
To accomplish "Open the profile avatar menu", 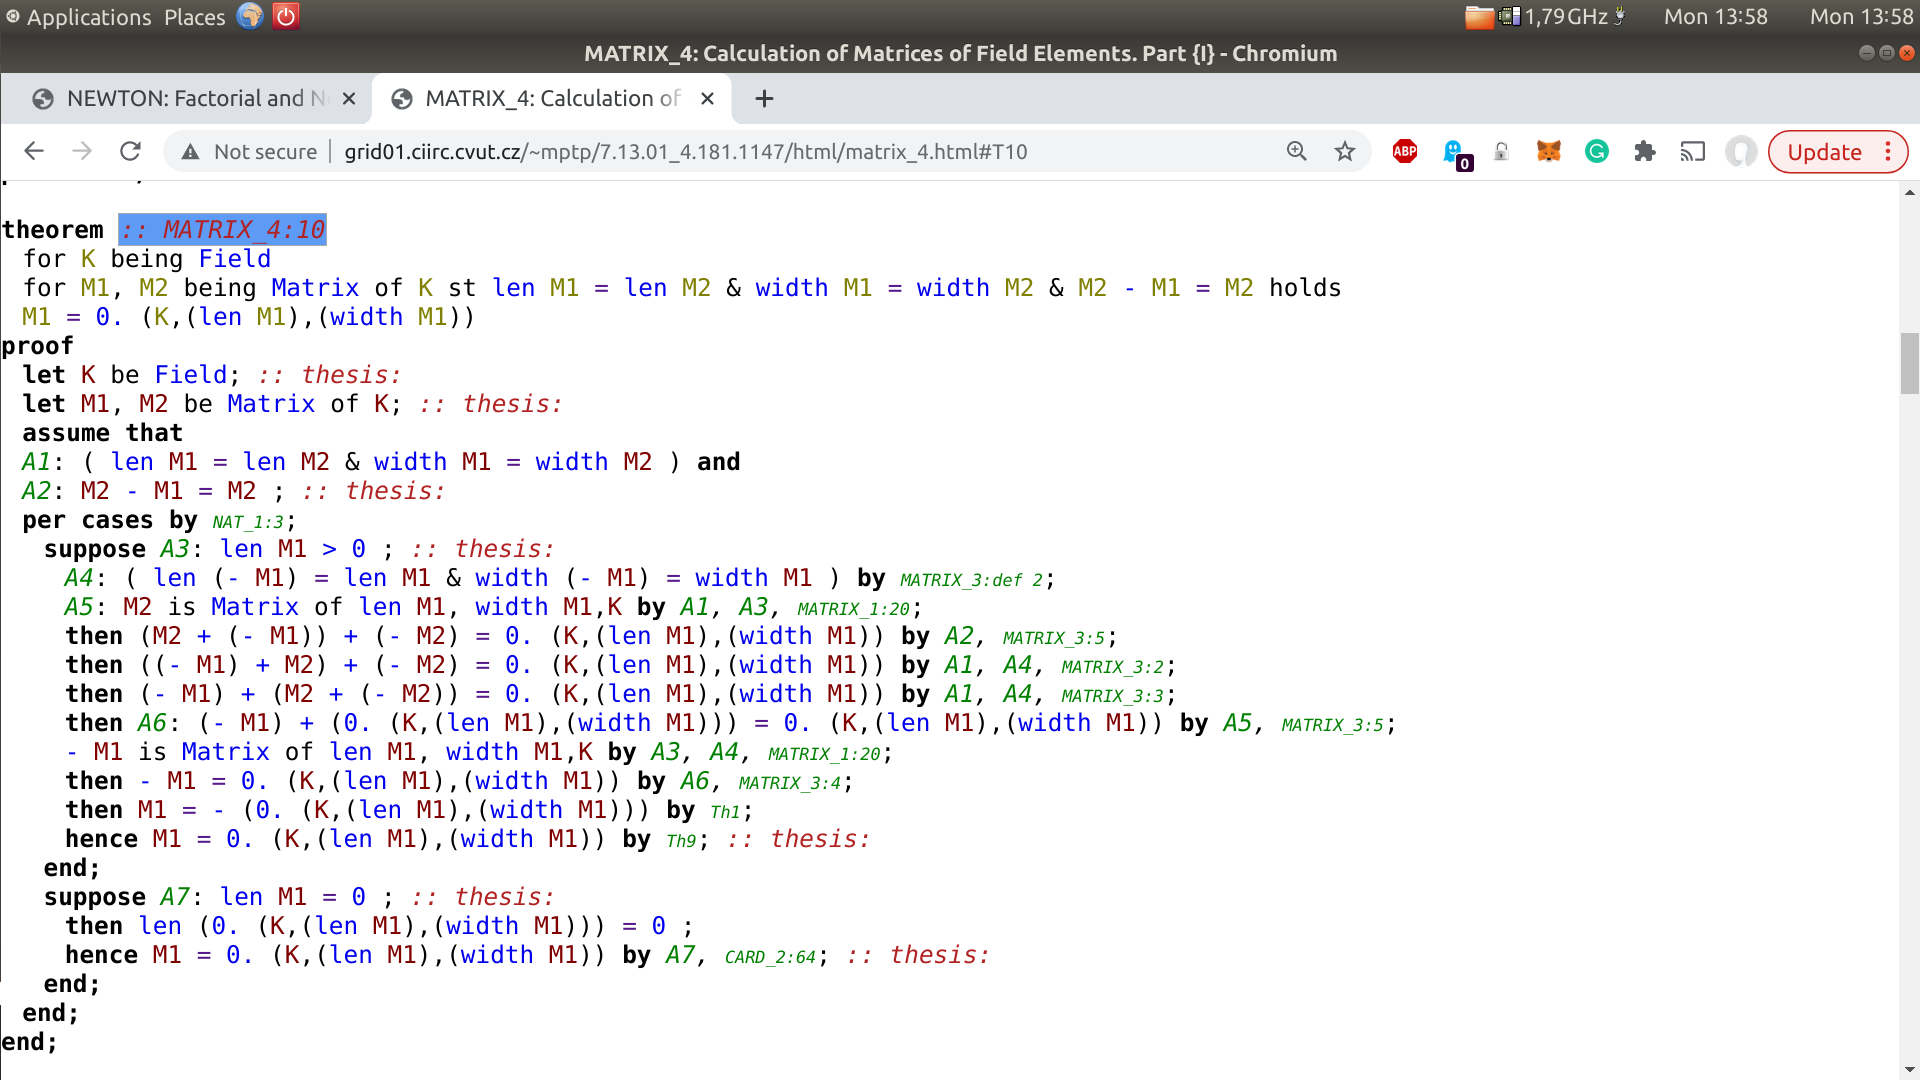I will click(x=1741, y=151).
